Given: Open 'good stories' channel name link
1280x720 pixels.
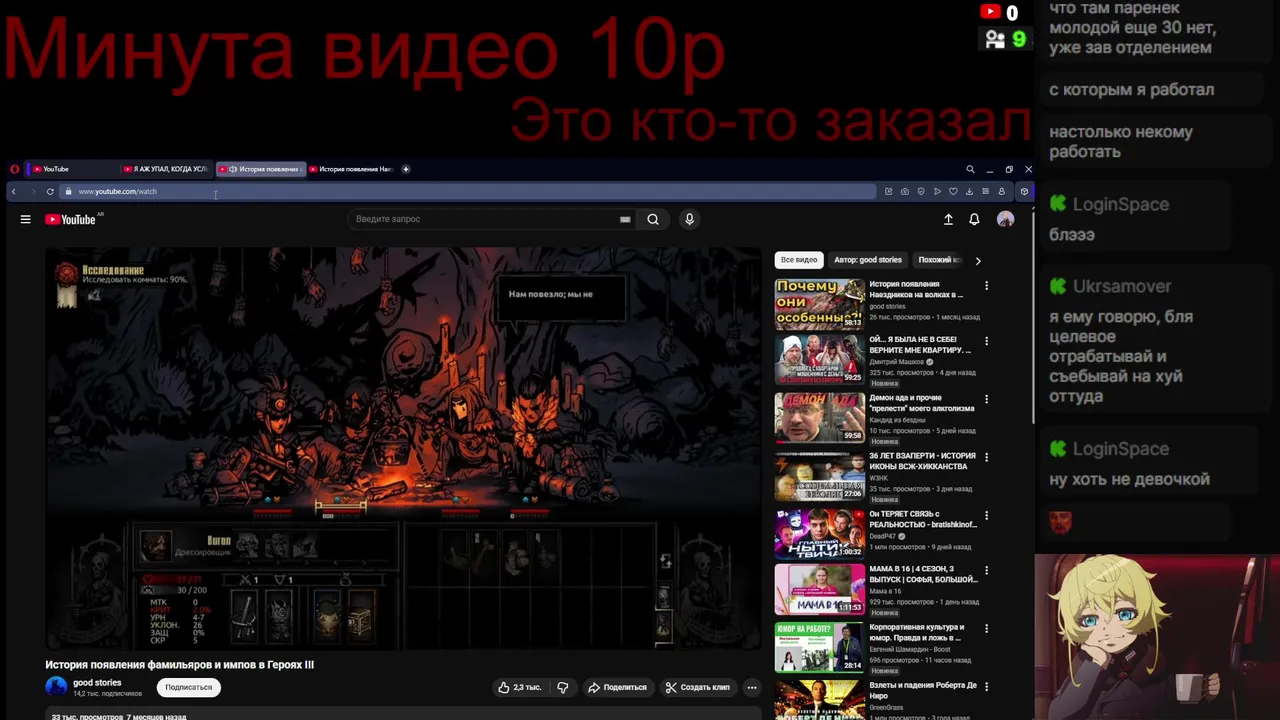Looking at the screenshot, I should pyautogui.click(x=97, y=683).
